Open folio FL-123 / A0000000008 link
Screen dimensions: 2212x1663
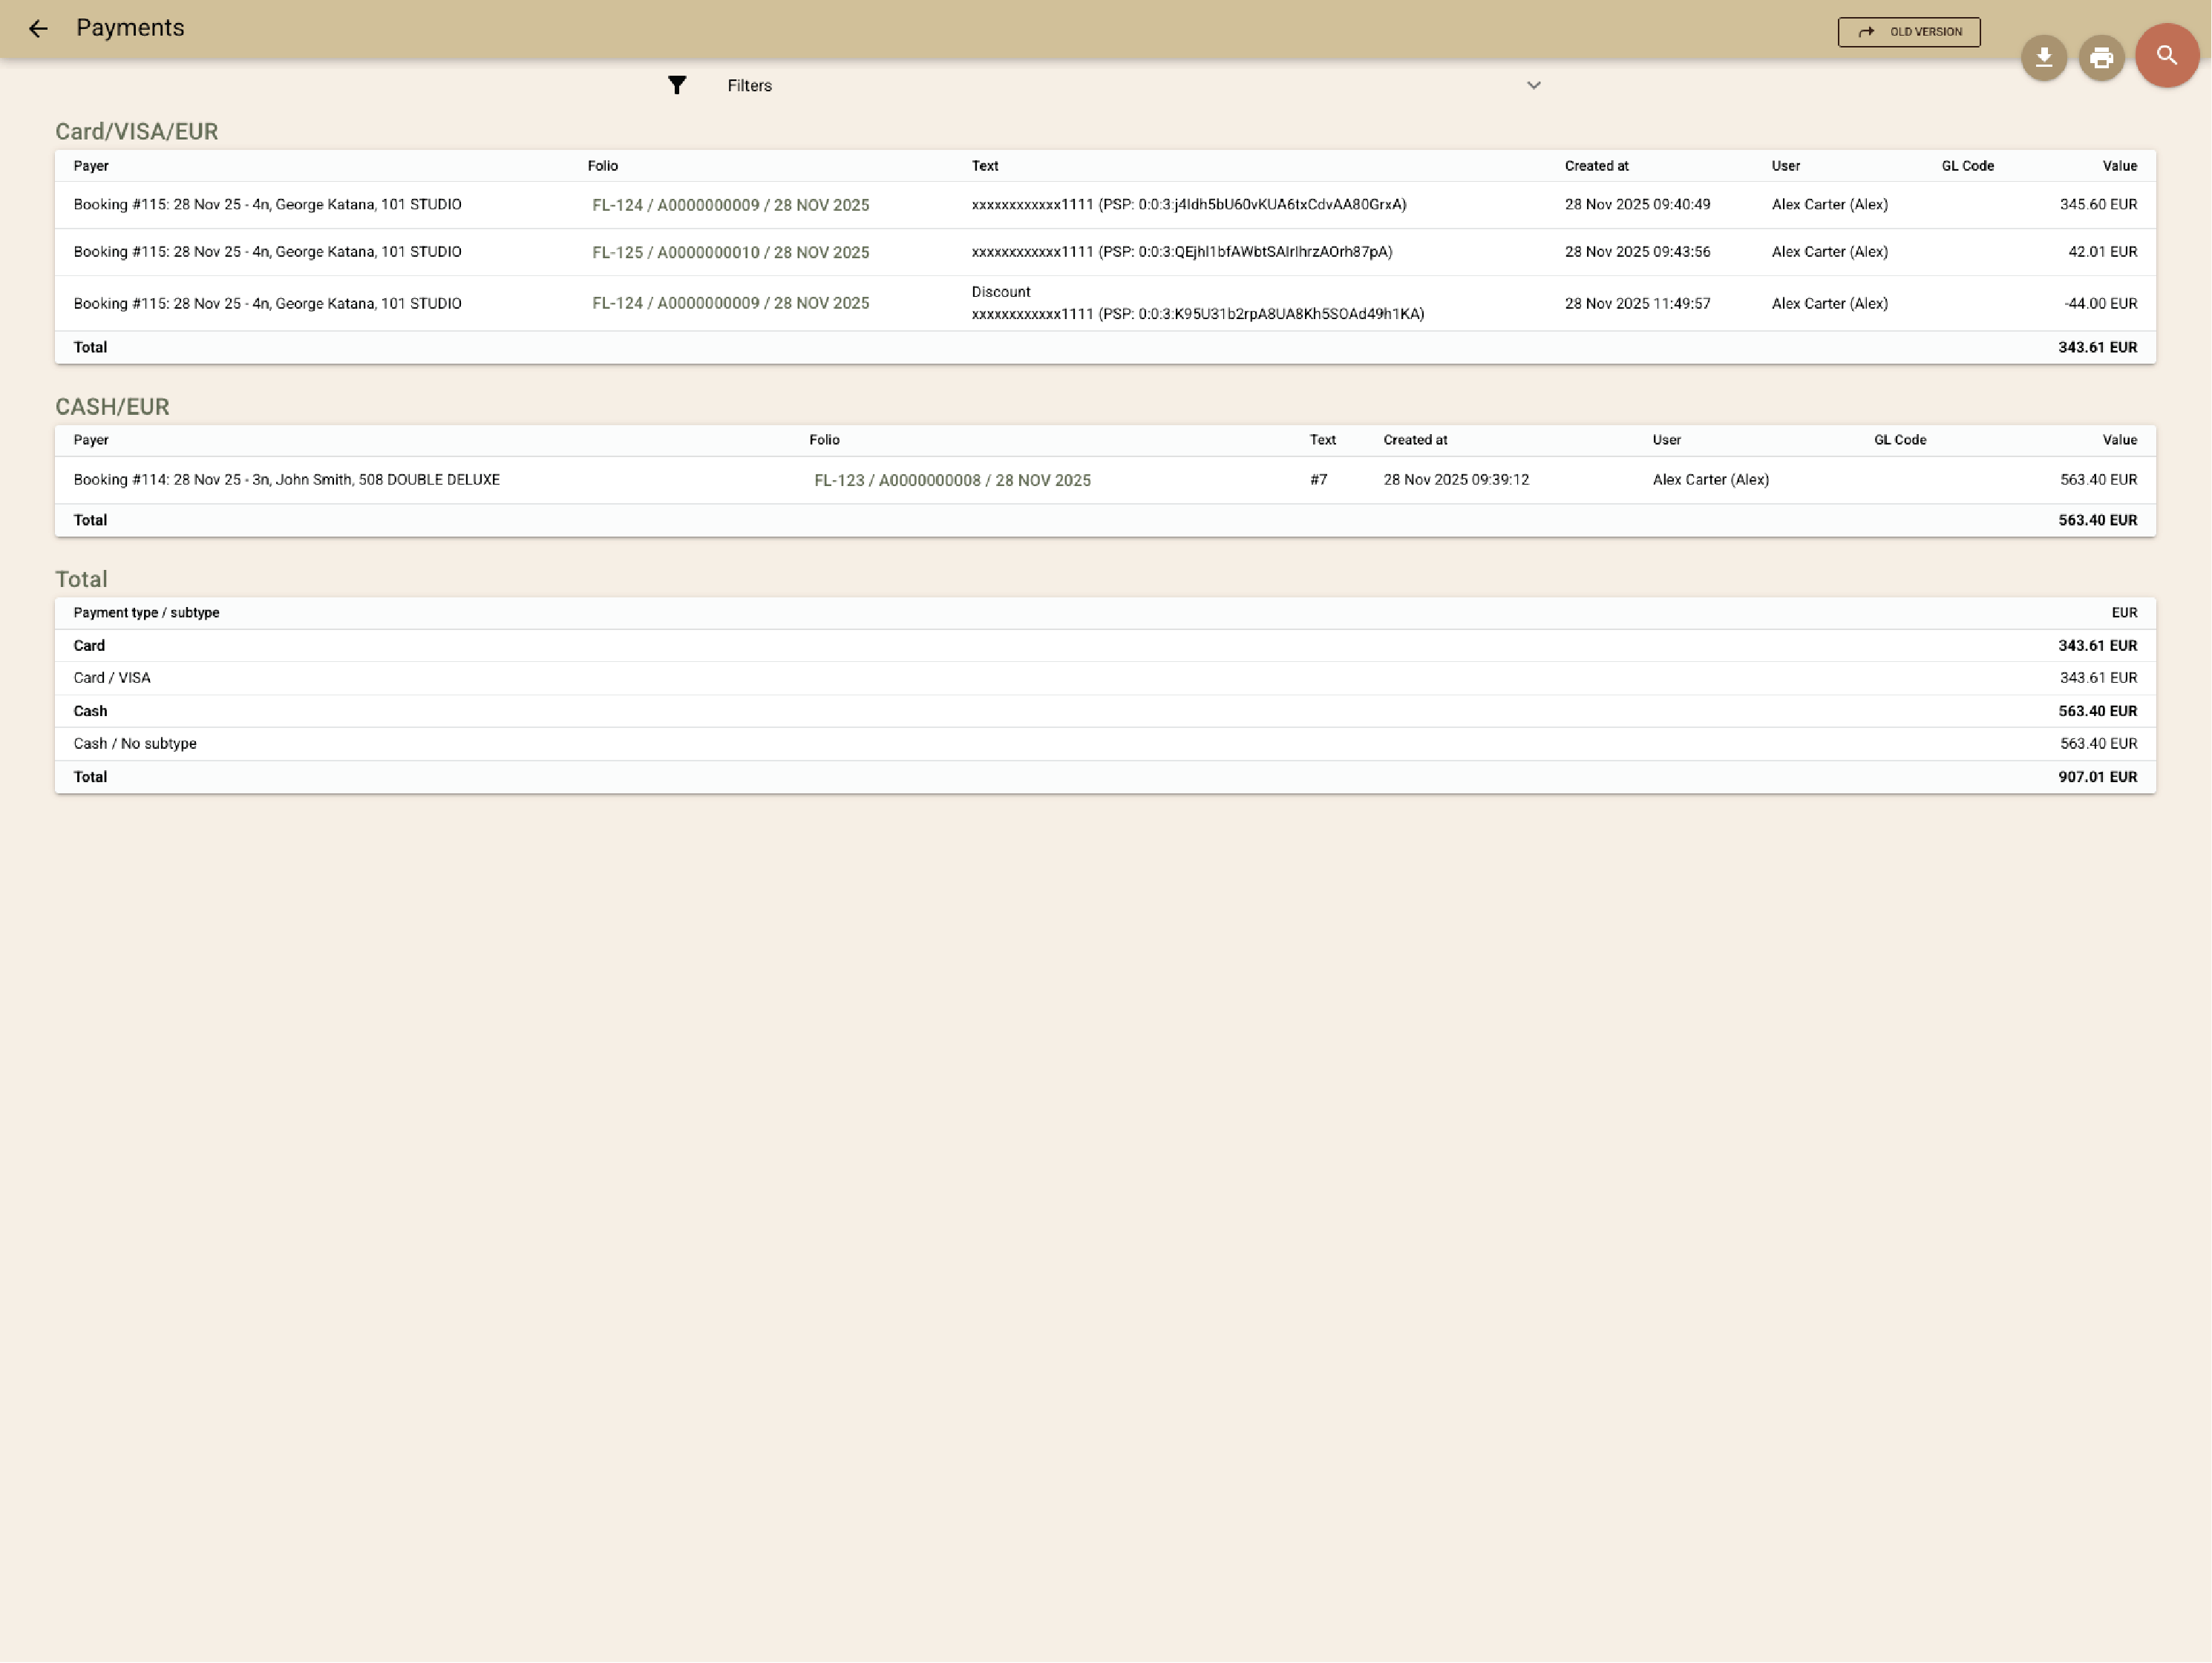coord(951,481)
